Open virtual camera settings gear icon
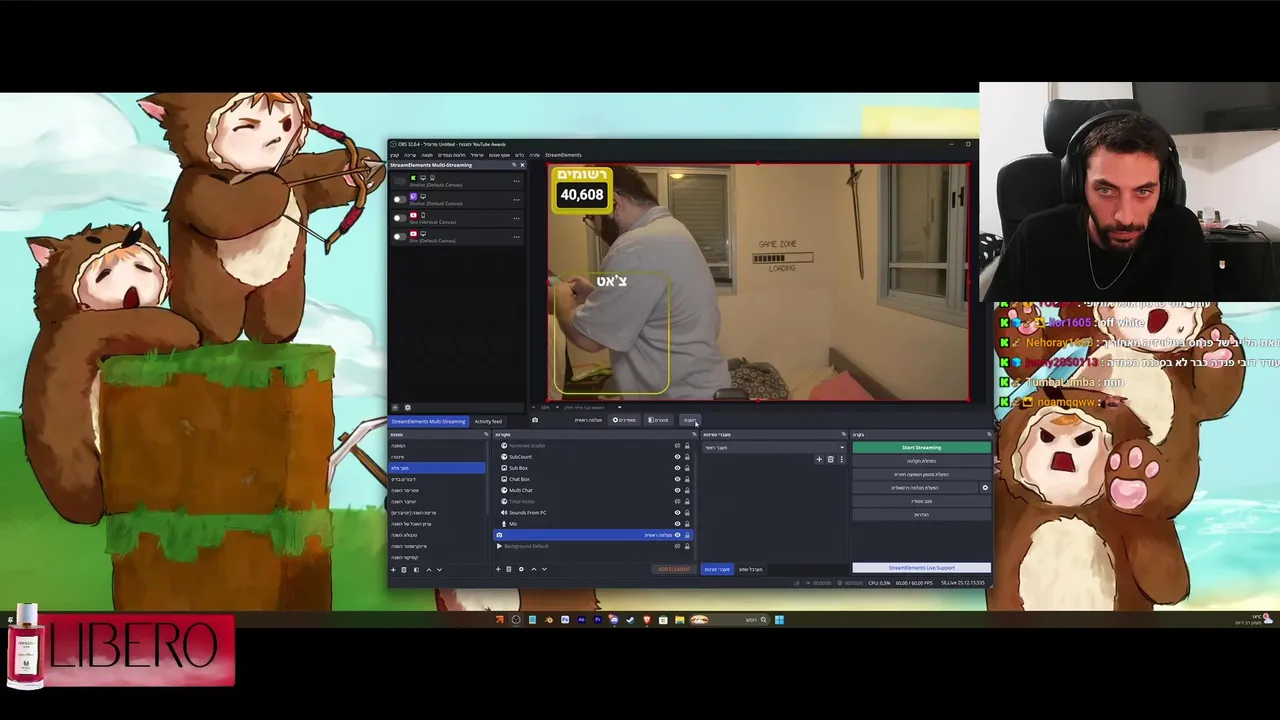Image resolution: width=1280 pixels, height=720 pixels. tap(985, 488)
